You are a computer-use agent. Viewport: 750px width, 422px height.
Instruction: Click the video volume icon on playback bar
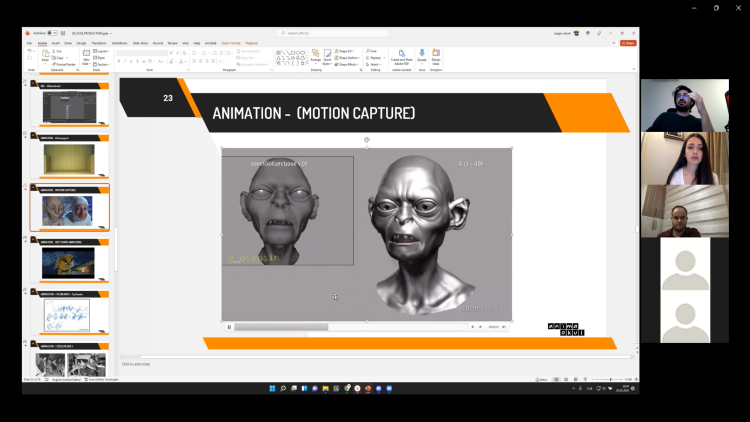click(x=504, y=327)
